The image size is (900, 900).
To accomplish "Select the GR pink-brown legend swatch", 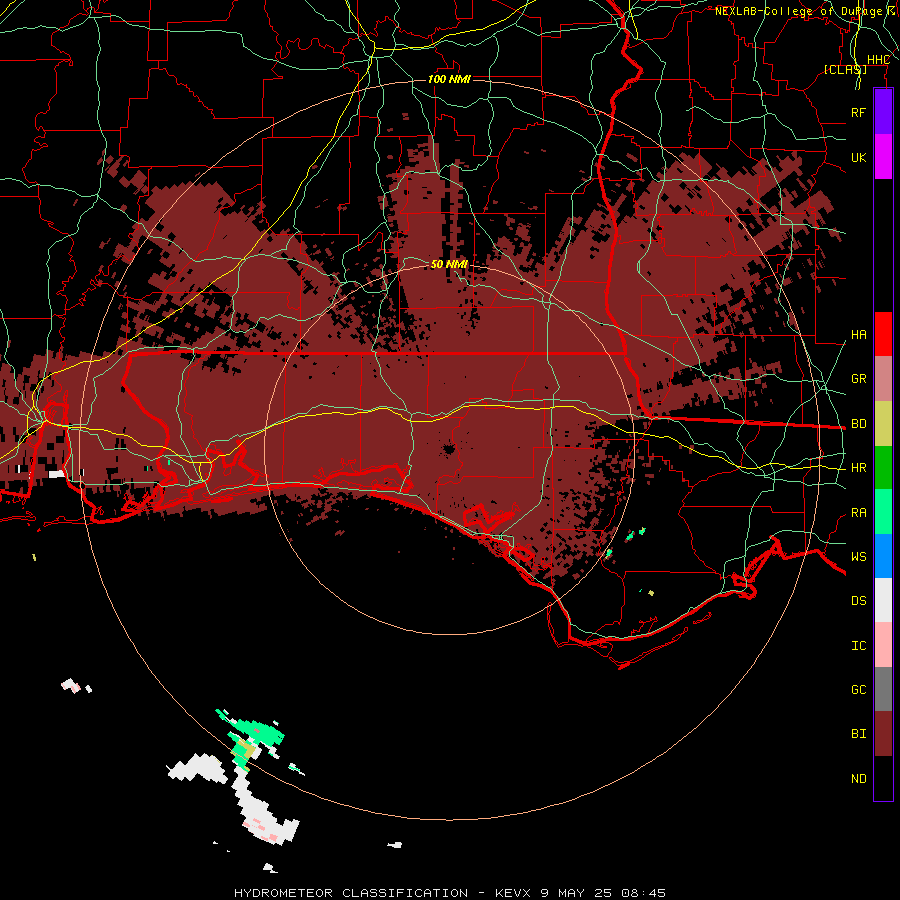I will pyautogui.click(x=883, y=379).
